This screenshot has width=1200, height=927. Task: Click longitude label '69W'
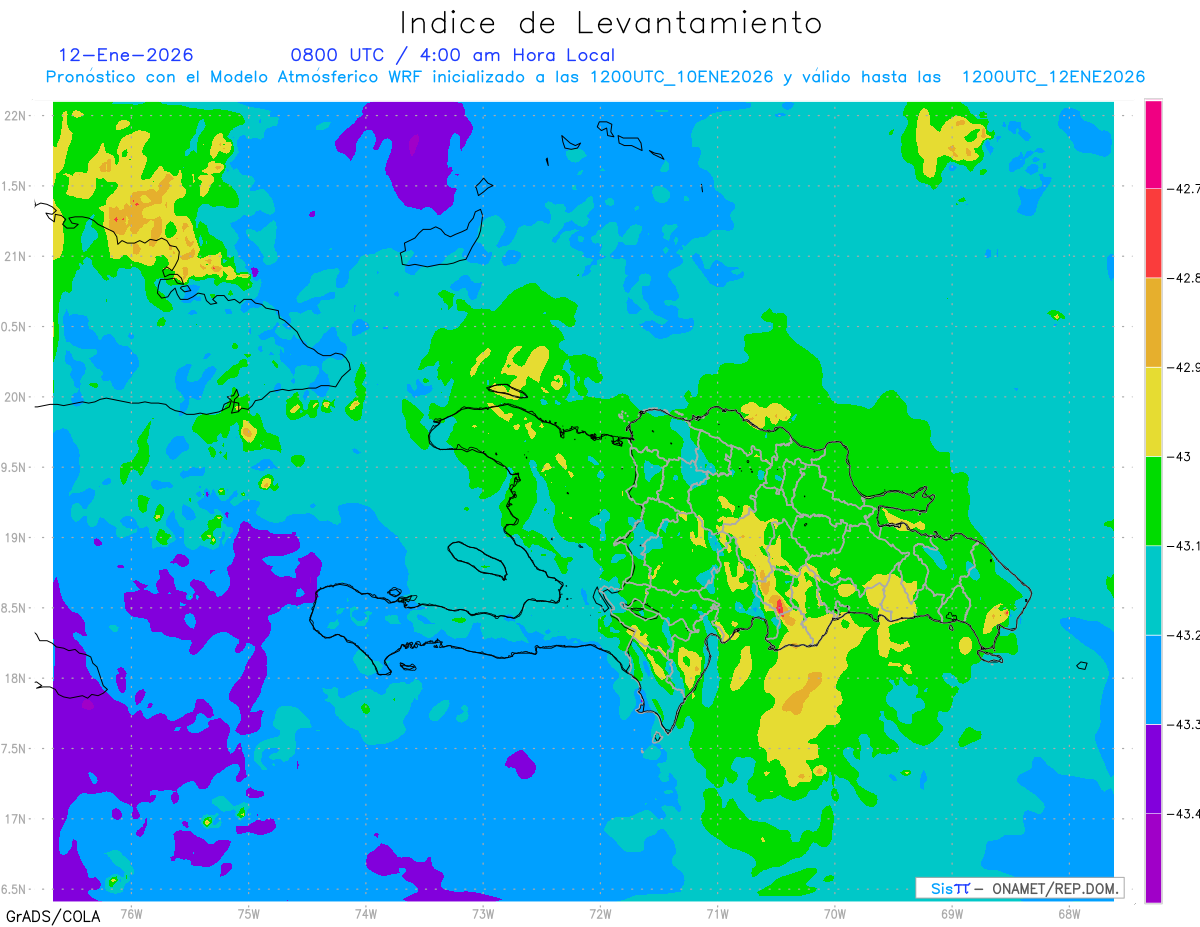(952, 913)
